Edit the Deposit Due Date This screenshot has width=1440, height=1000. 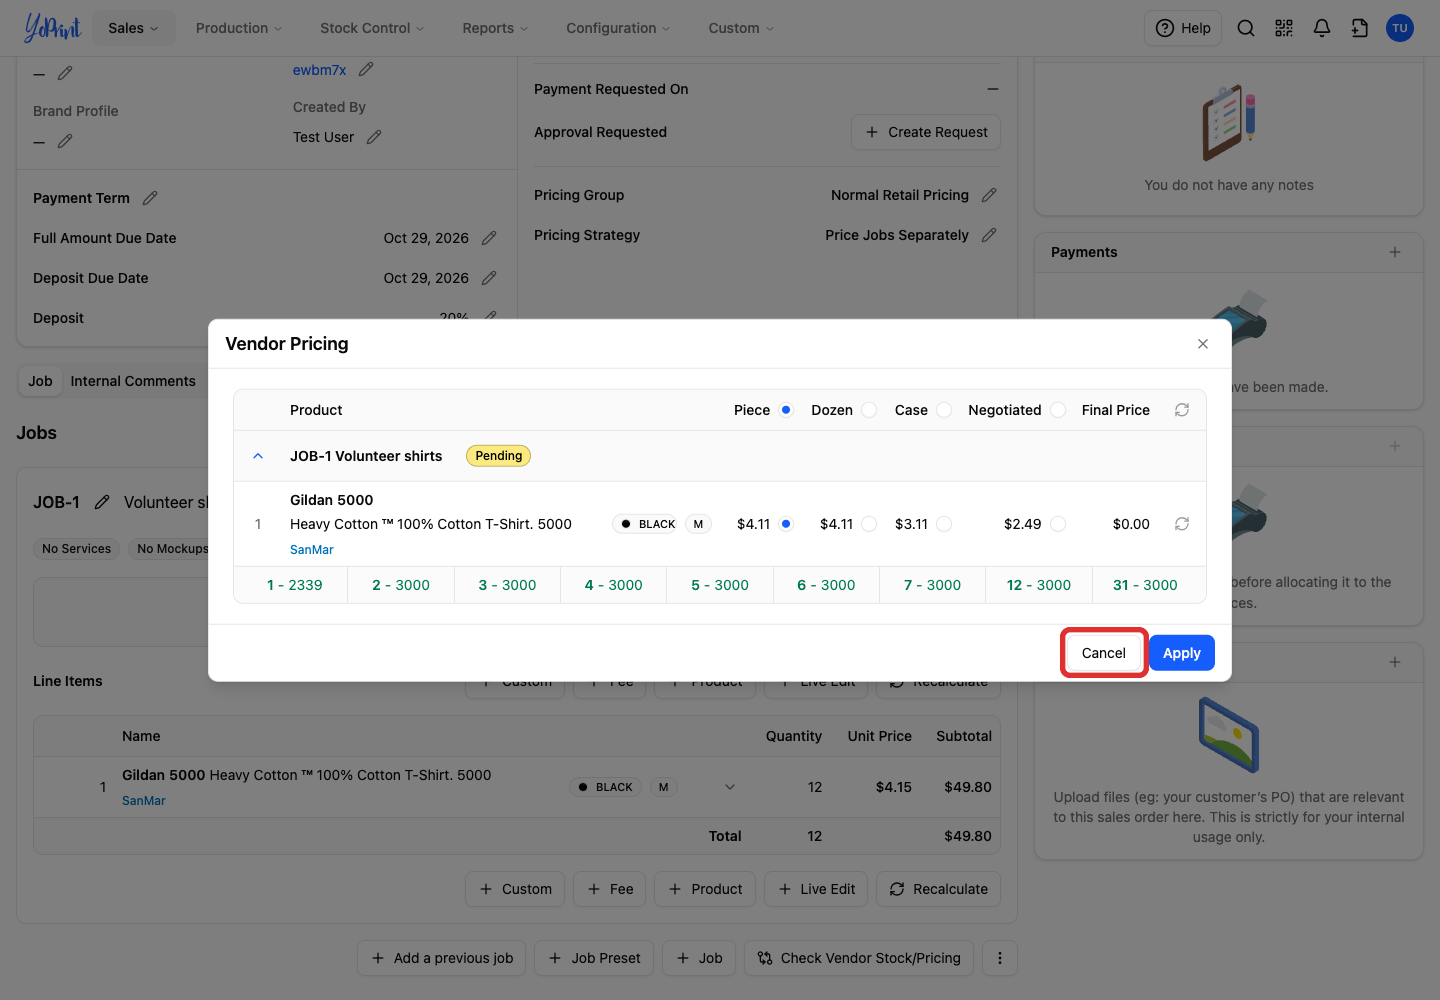click(x=489, y=278)
